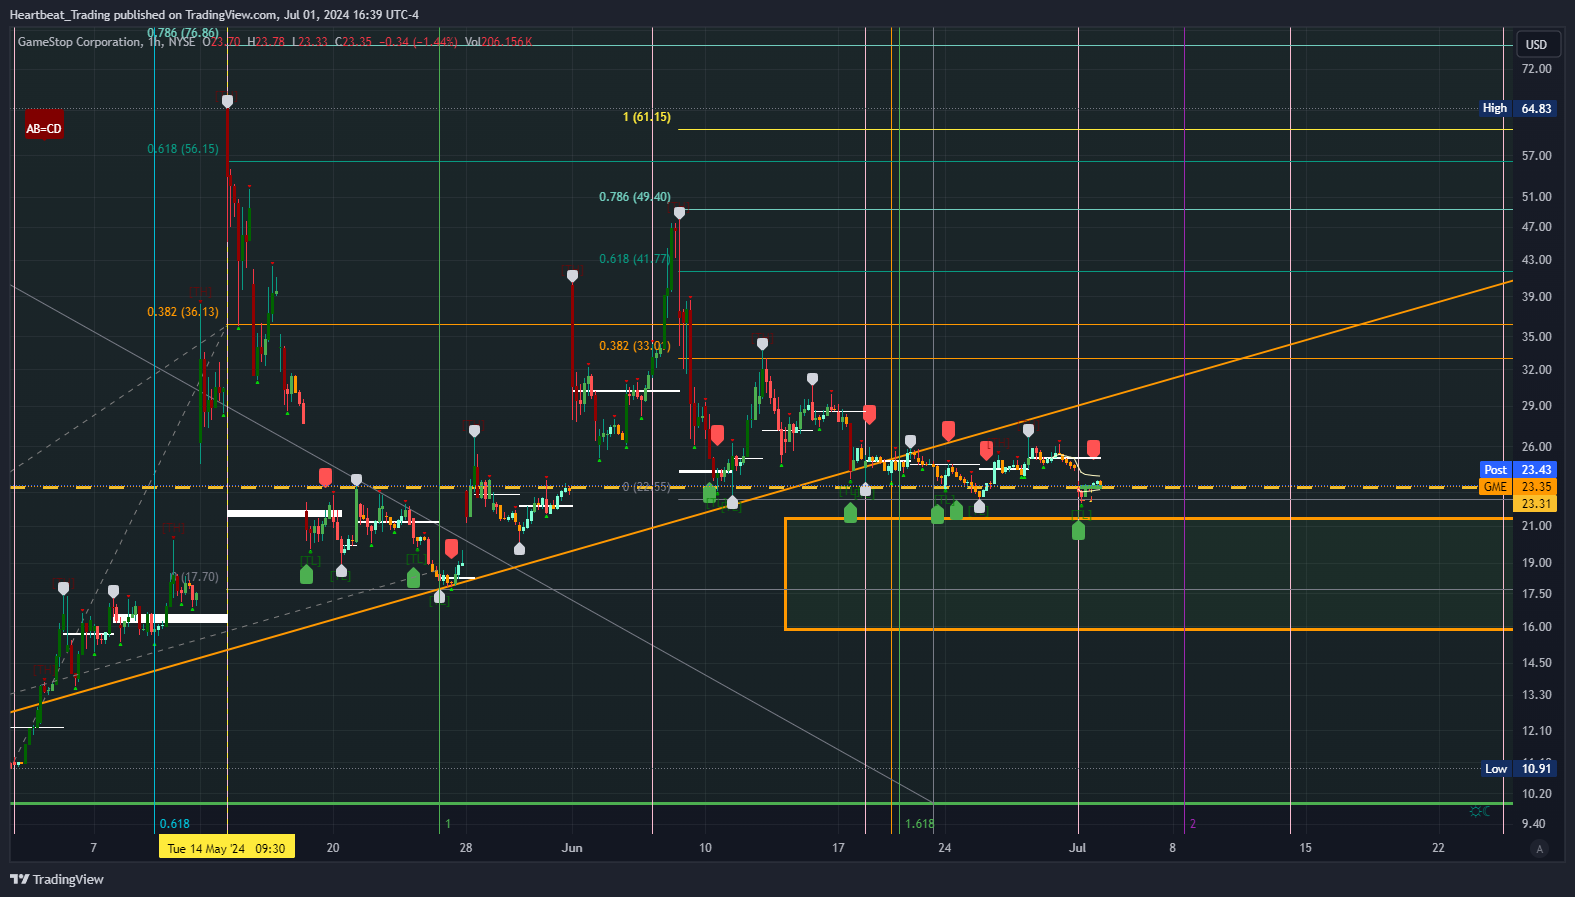Click the moon session icon
1575x897 pixels.
[x=1487, y=811]
